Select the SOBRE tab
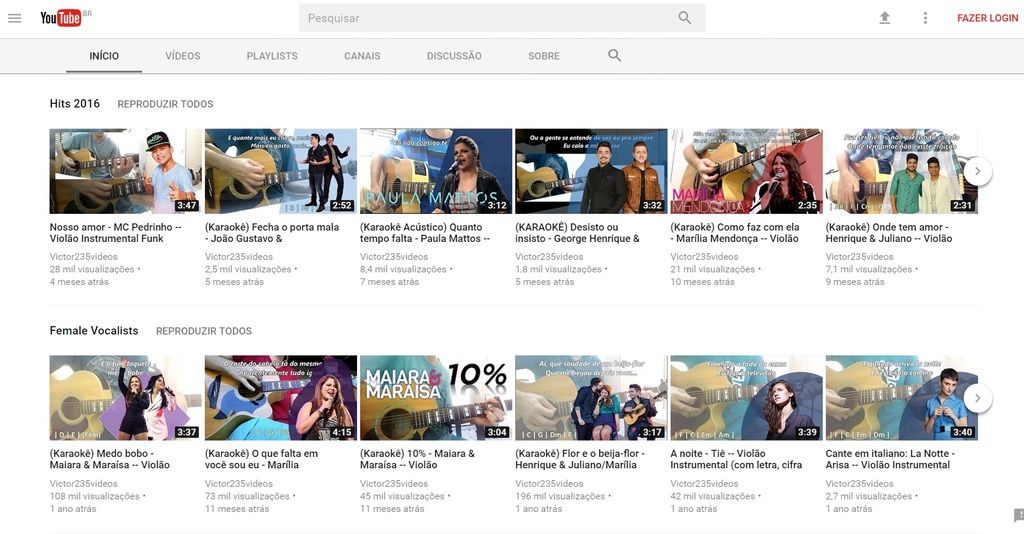 (544, 56)
